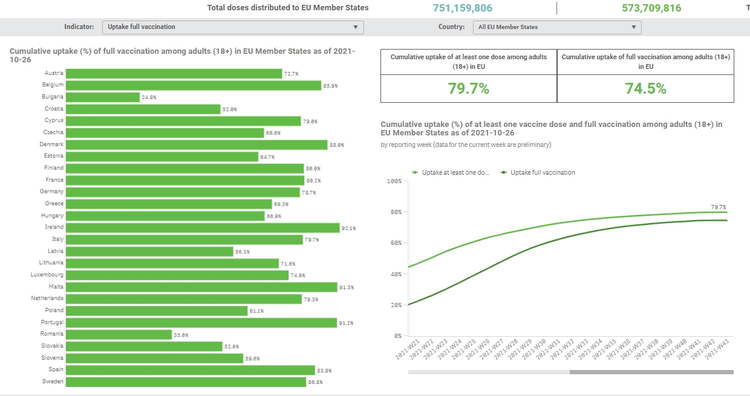Click 'Uptake at least one dose' legend marker

415,173
